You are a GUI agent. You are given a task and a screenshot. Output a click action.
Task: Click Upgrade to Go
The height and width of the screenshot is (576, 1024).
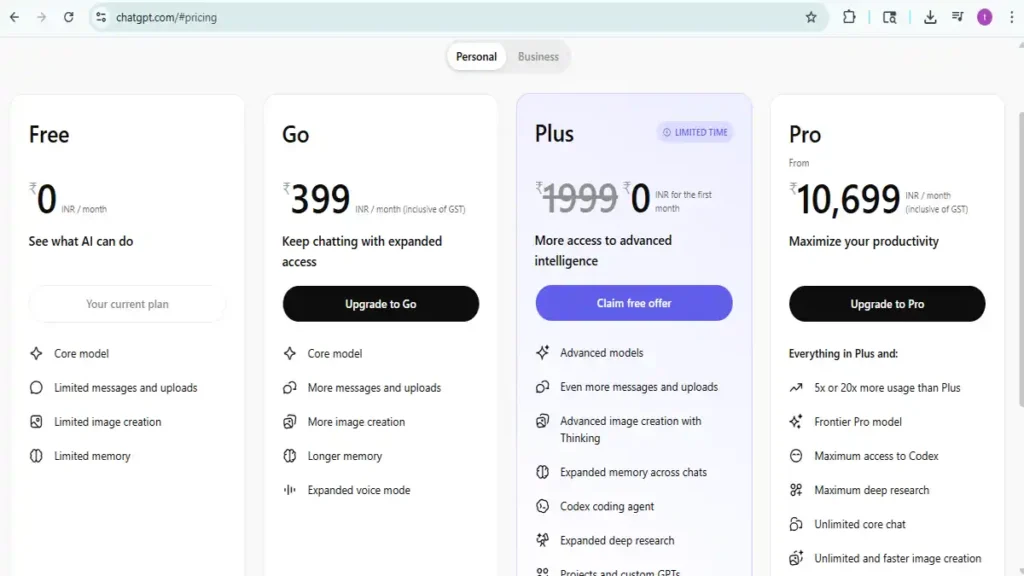pos(380,303)
